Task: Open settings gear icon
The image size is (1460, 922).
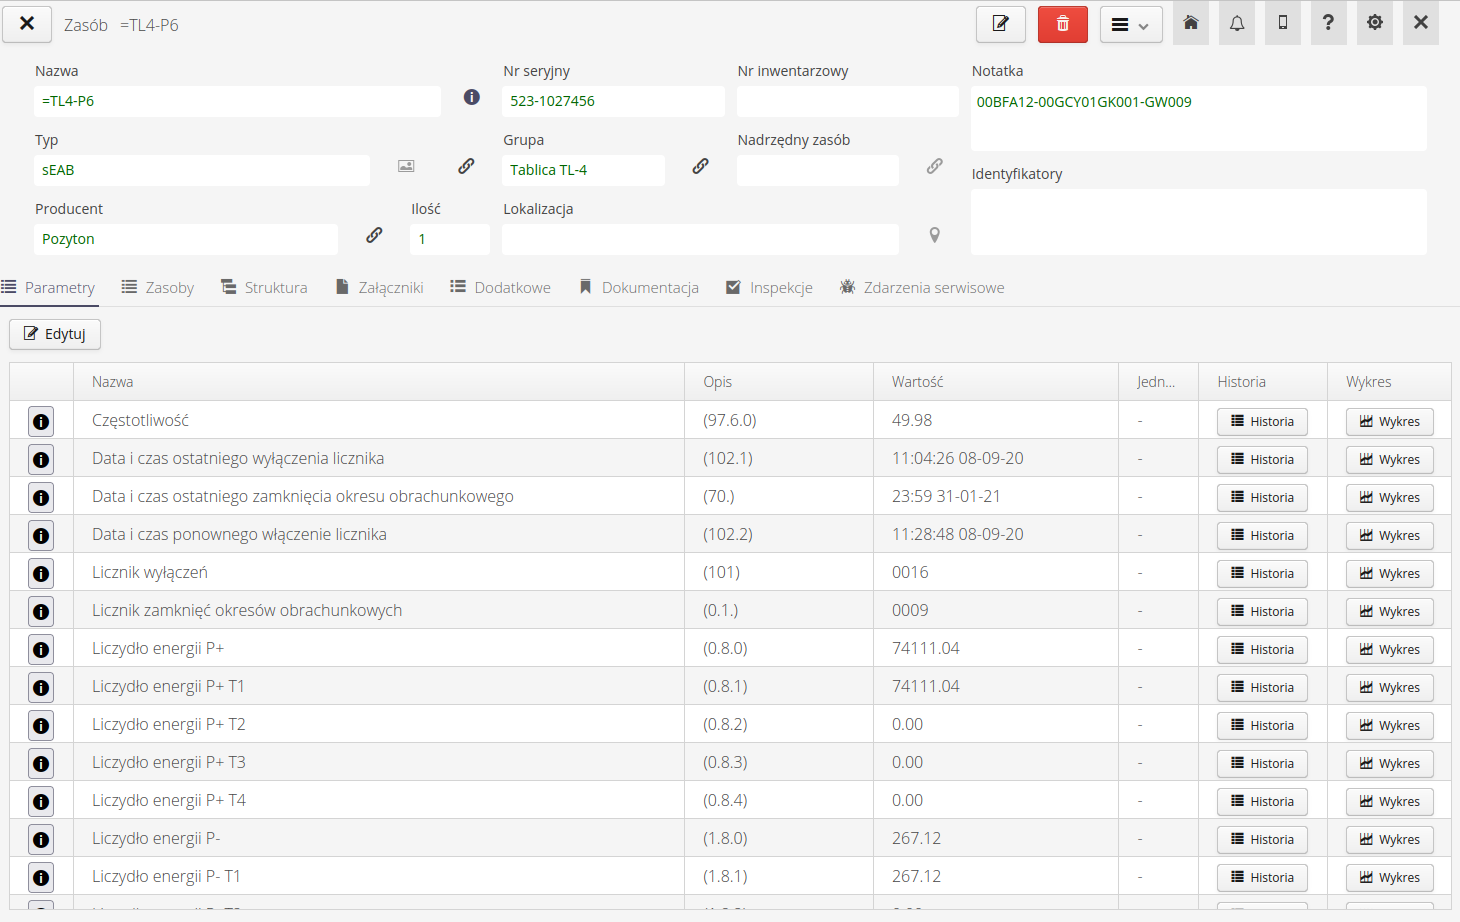Action: coord(1374,23)
